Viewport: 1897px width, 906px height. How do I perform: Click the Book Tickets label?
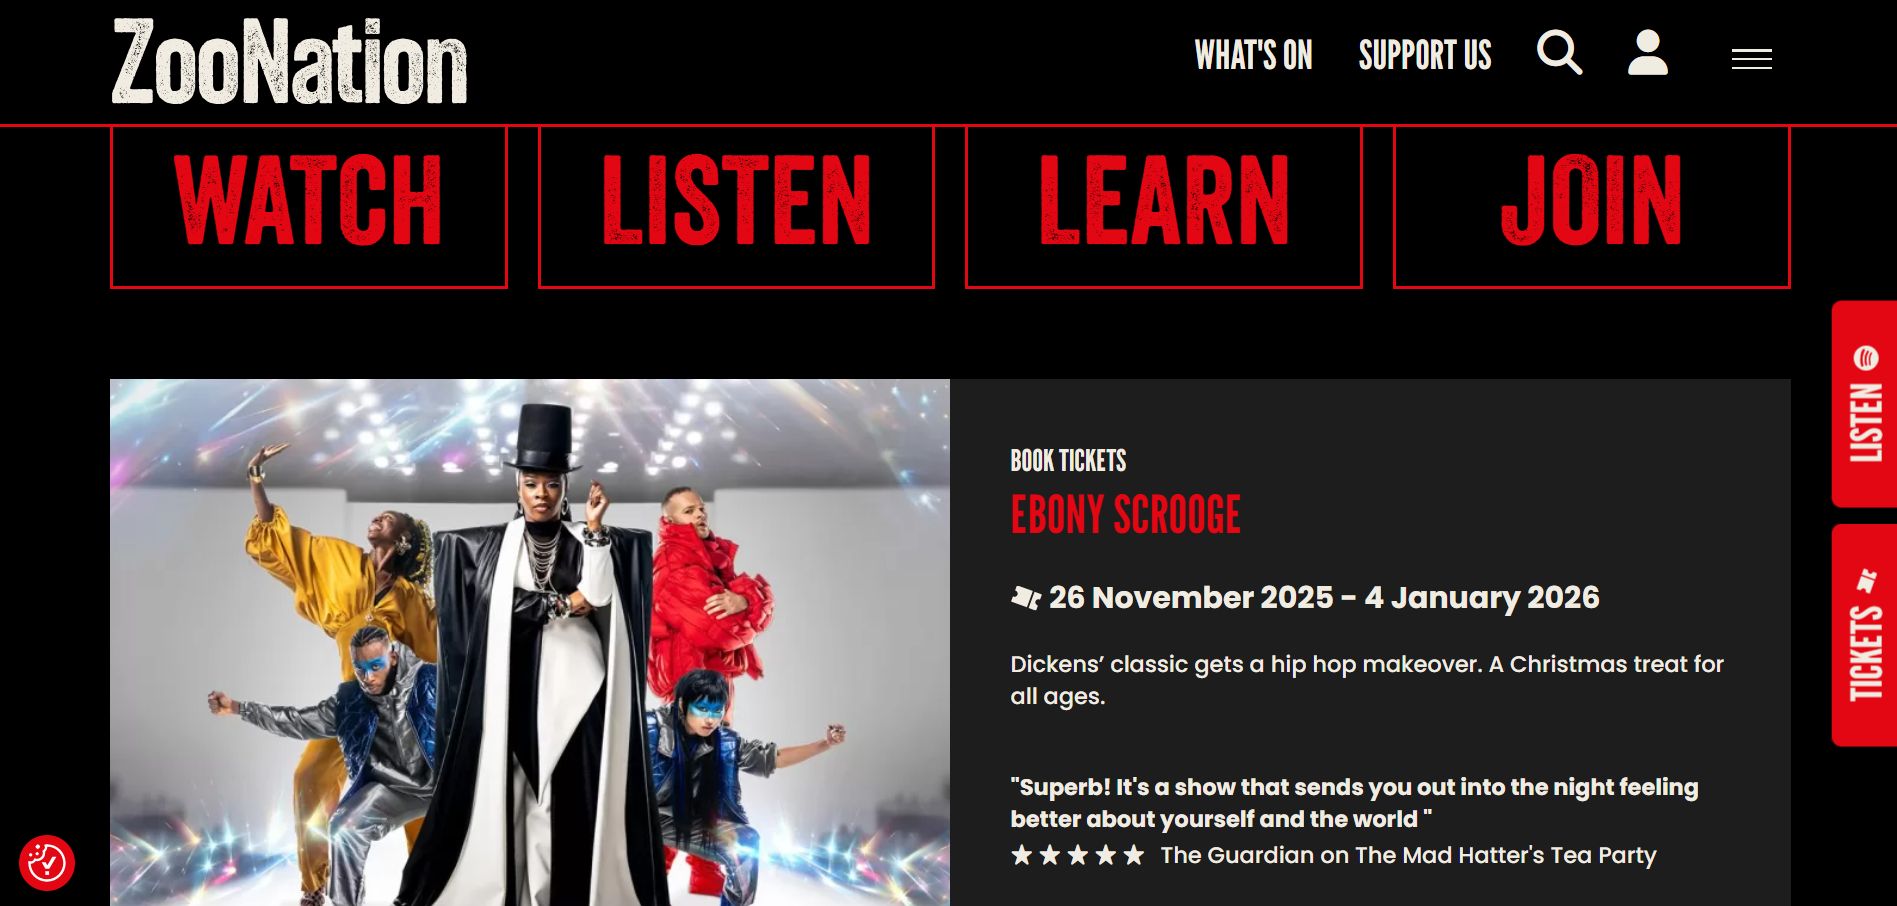(1068, 461)
